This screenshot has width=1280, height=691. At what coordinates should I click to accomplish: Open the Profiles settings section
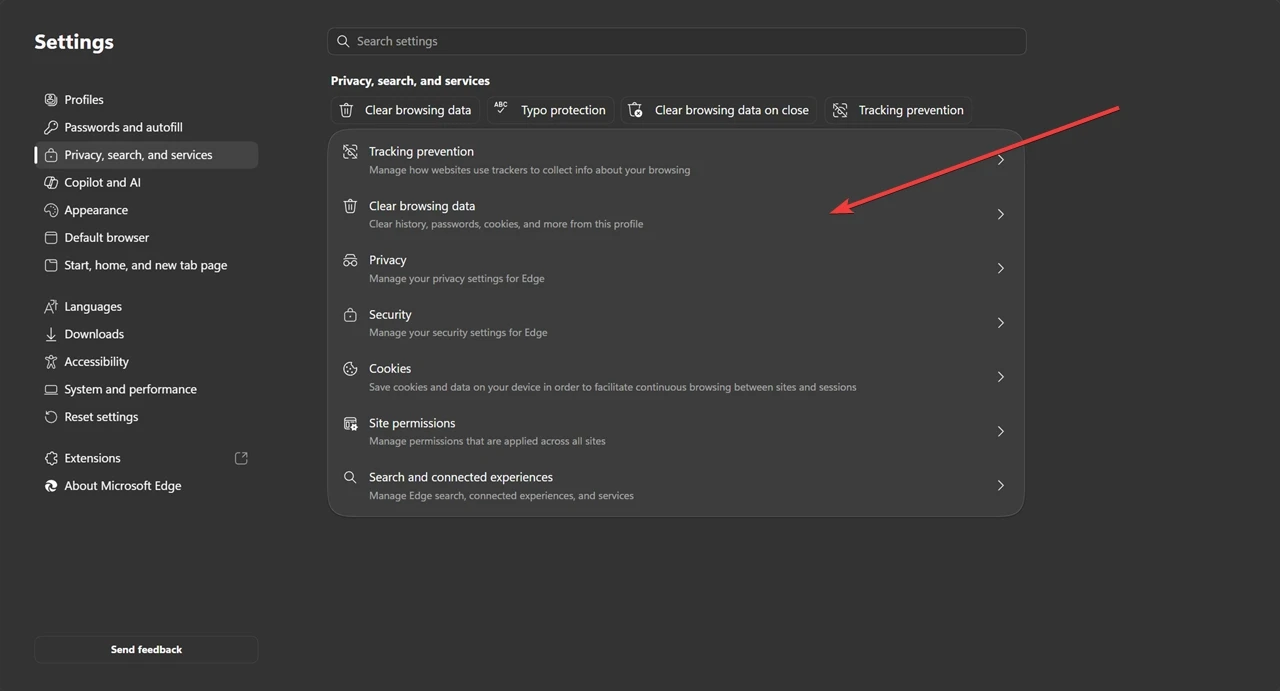point(146,100)
